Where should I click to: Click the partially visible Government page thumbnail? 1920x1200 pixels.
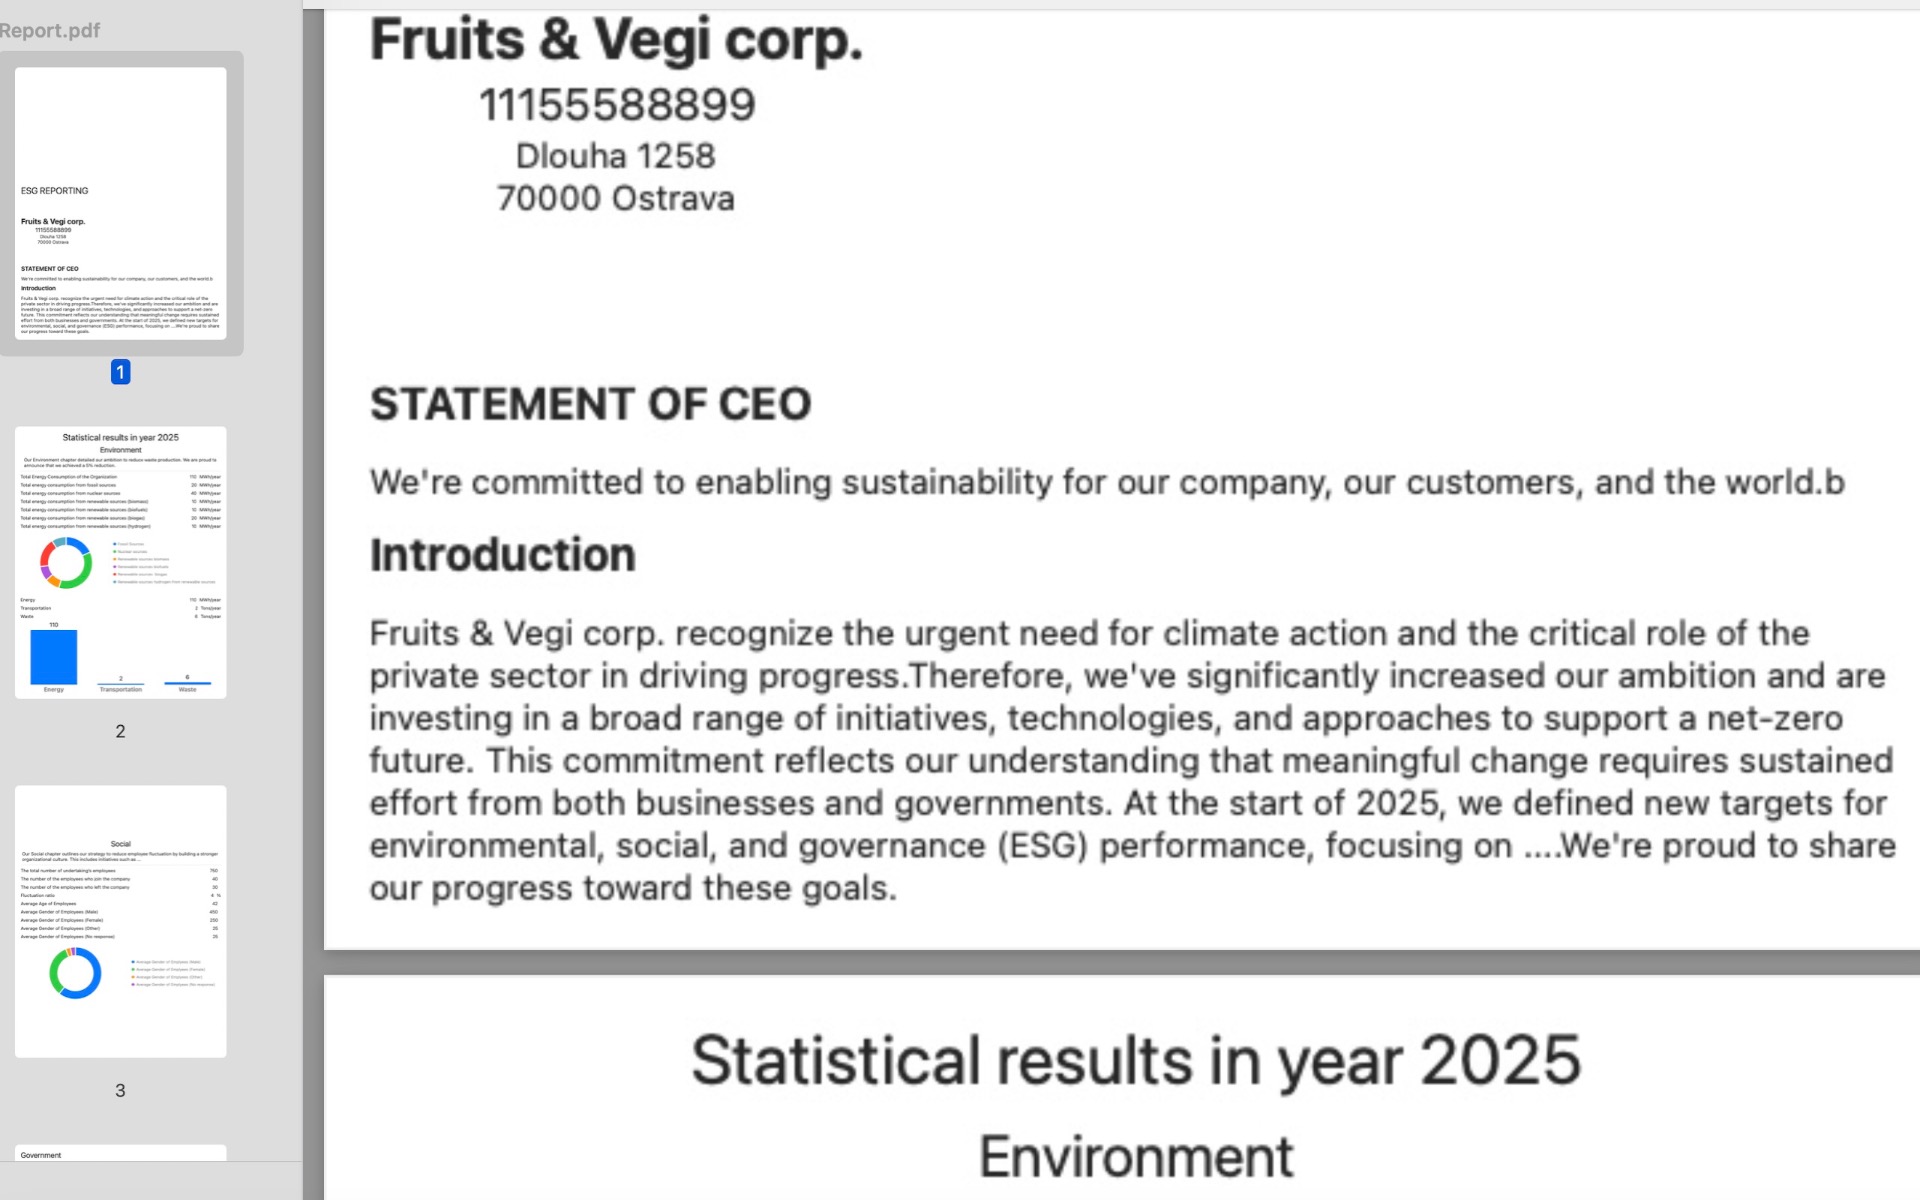coord(120,1152)
